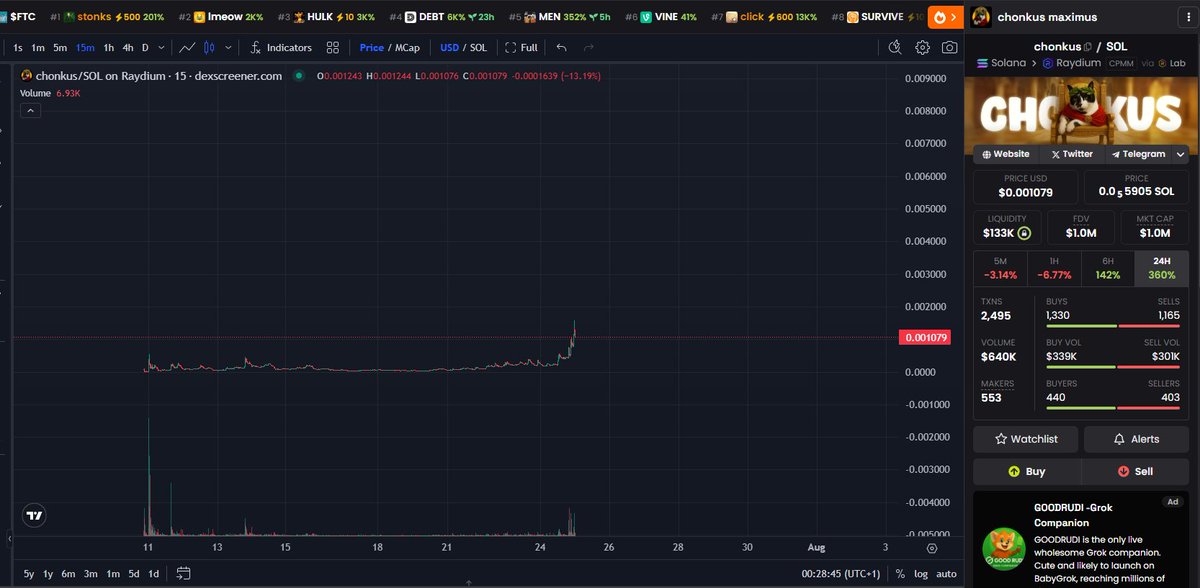The width and height of the screenshot is (1200, 588).
Task: Open the chonkus Website link
Action: click(x=1006, y=154)
